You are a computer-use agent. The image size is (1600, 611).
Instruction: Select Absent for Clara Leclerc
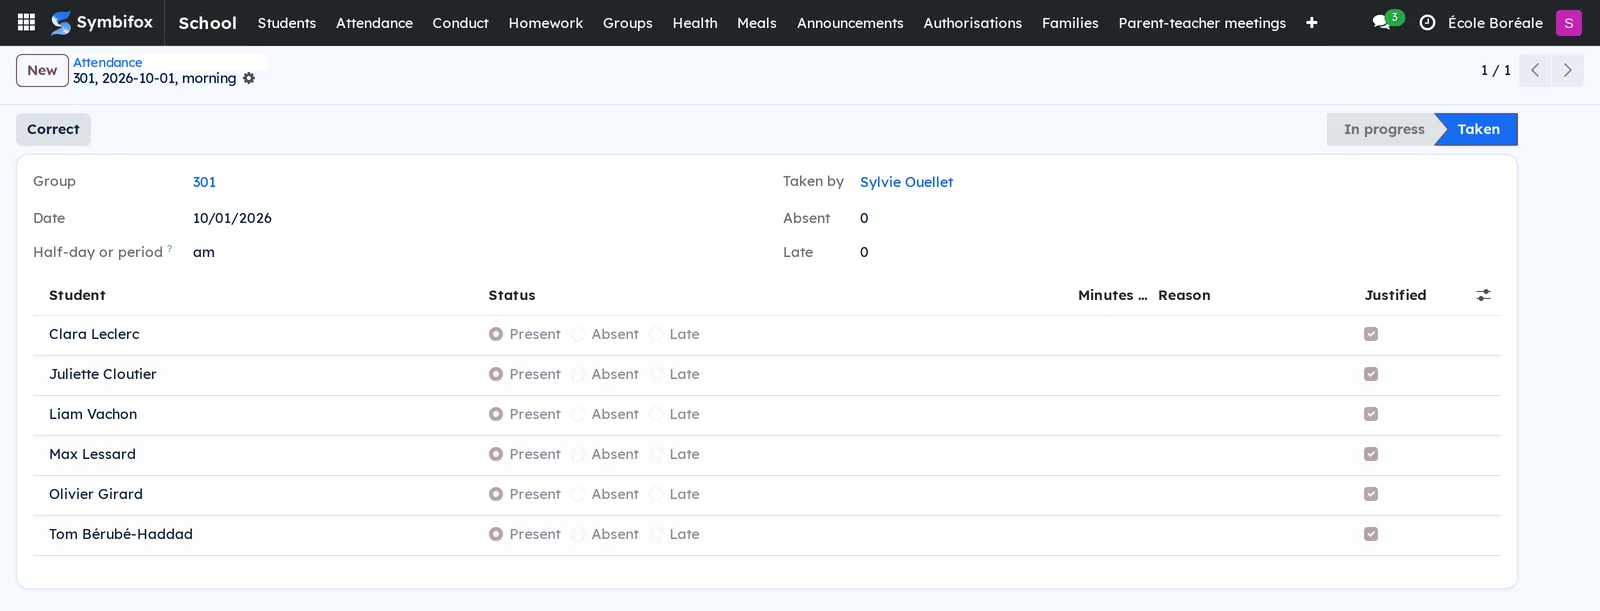tap(578, 334)
